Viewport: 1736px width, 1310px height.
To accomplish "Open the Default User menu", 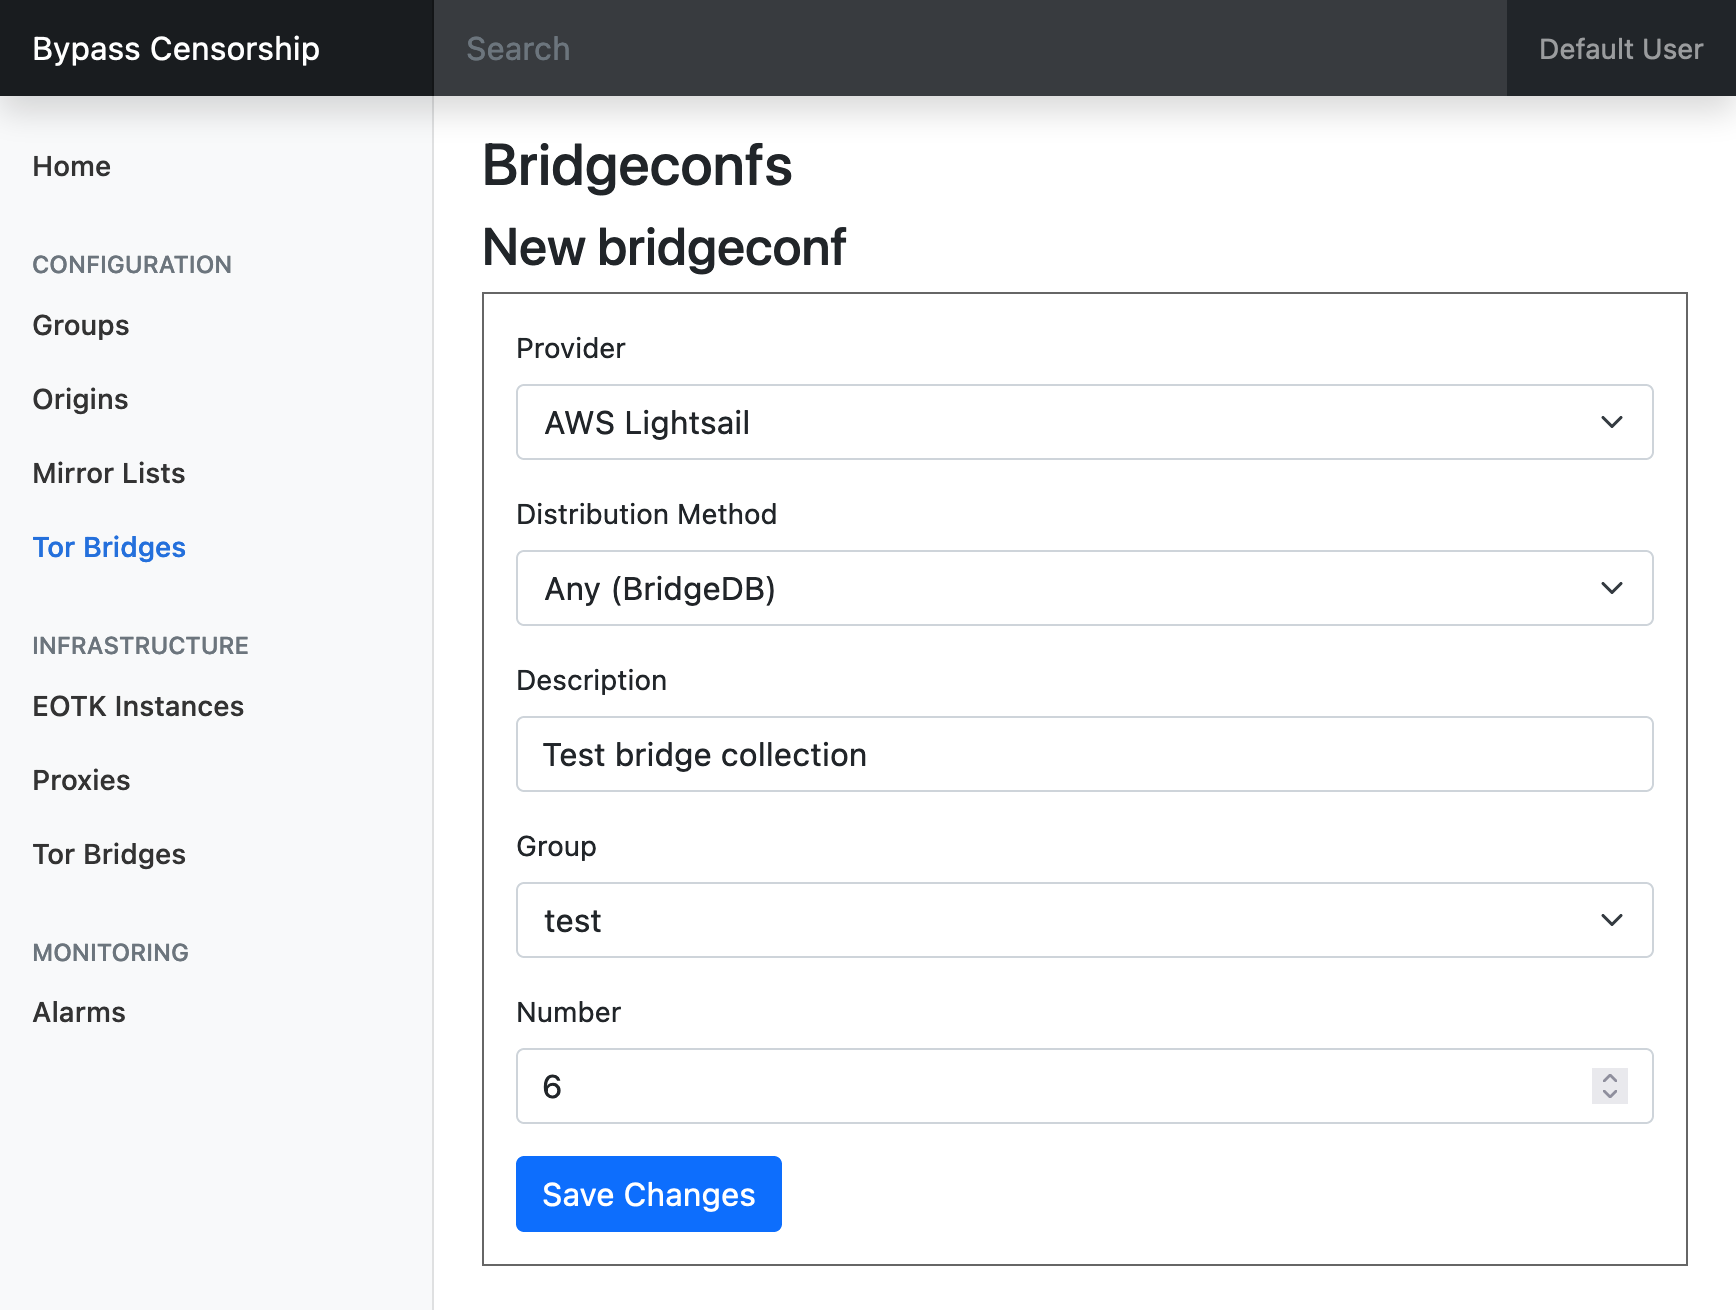I will (1620, 48).
